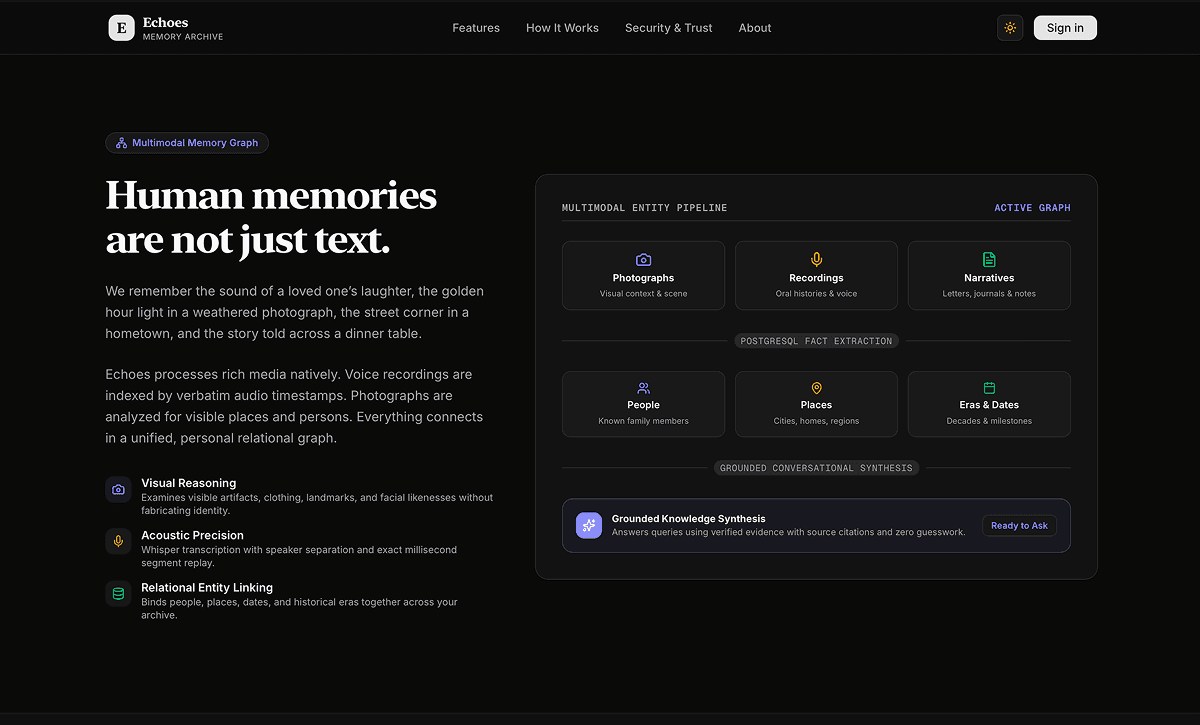Click the camera icon in Photographs card
1200x725 pixels.
click(644, 260)
